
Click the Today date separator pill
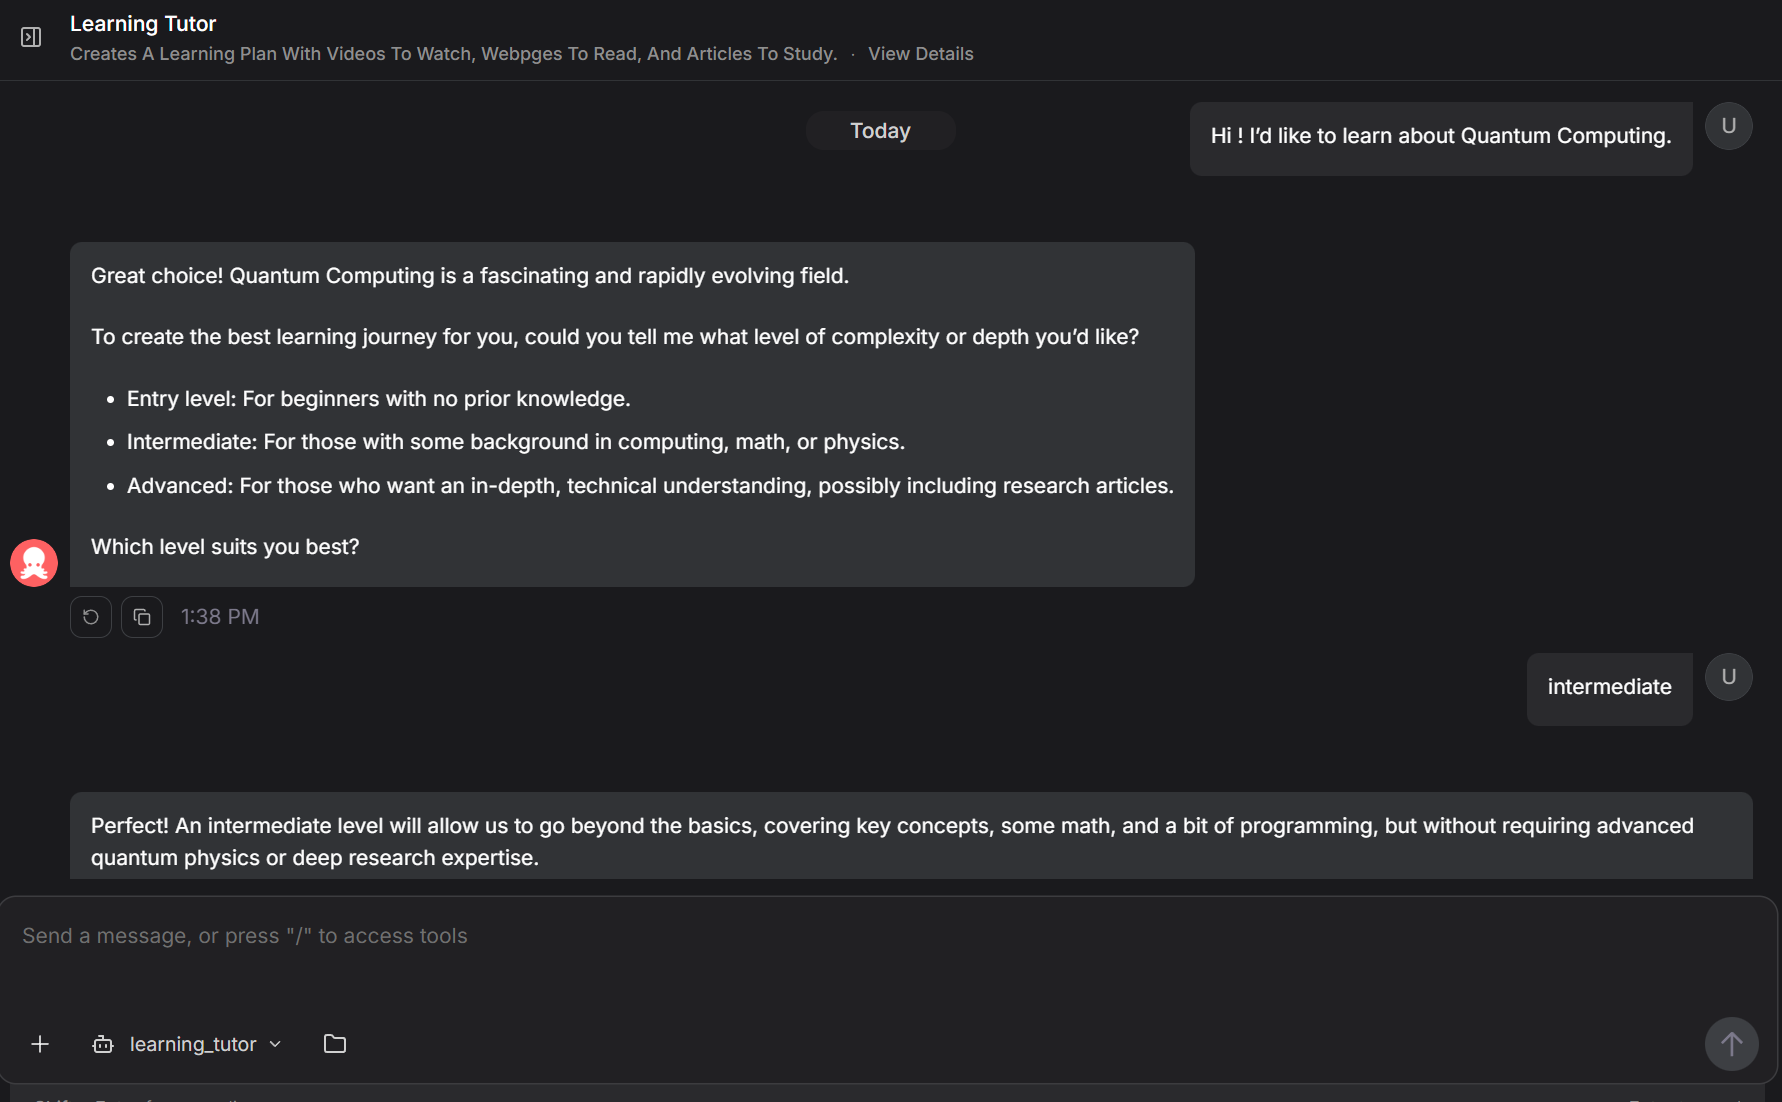(880, 130)
